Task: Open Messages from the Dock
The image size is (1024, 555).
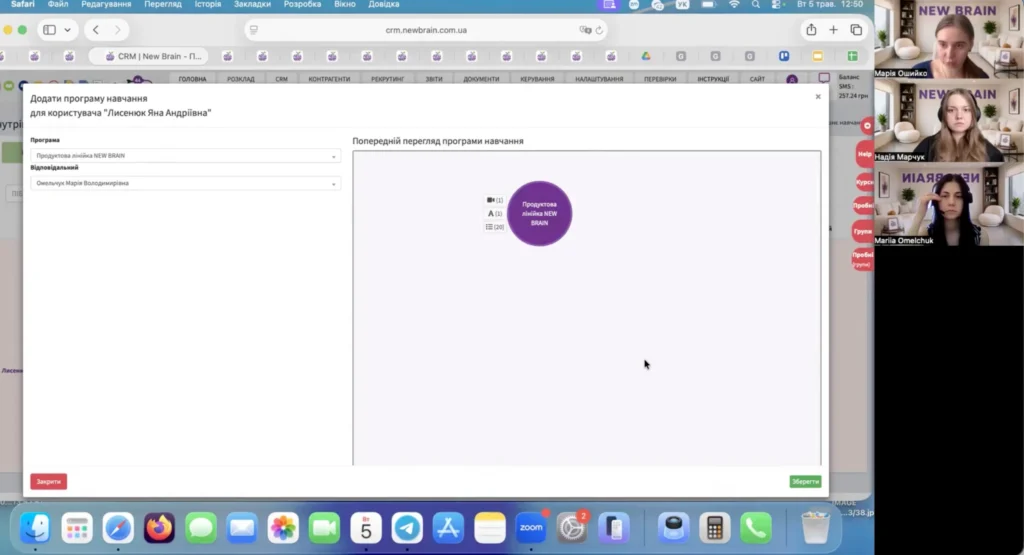Action: [x=200, y=528]
